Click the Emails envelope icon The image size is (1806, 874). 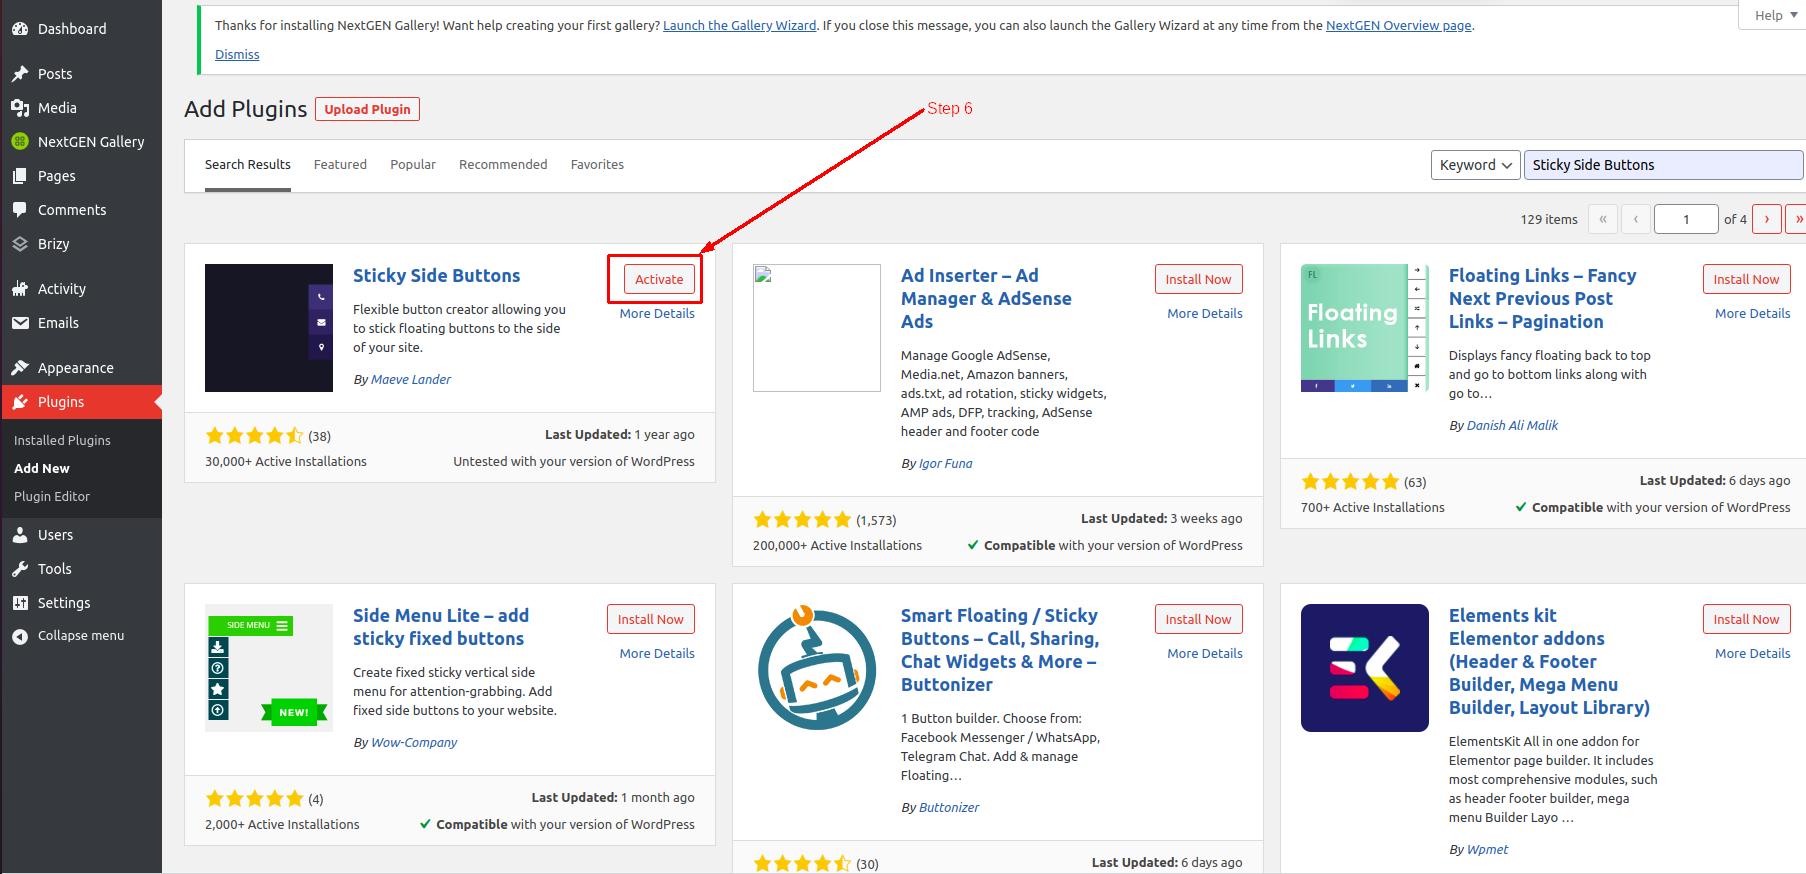(20, 323)
